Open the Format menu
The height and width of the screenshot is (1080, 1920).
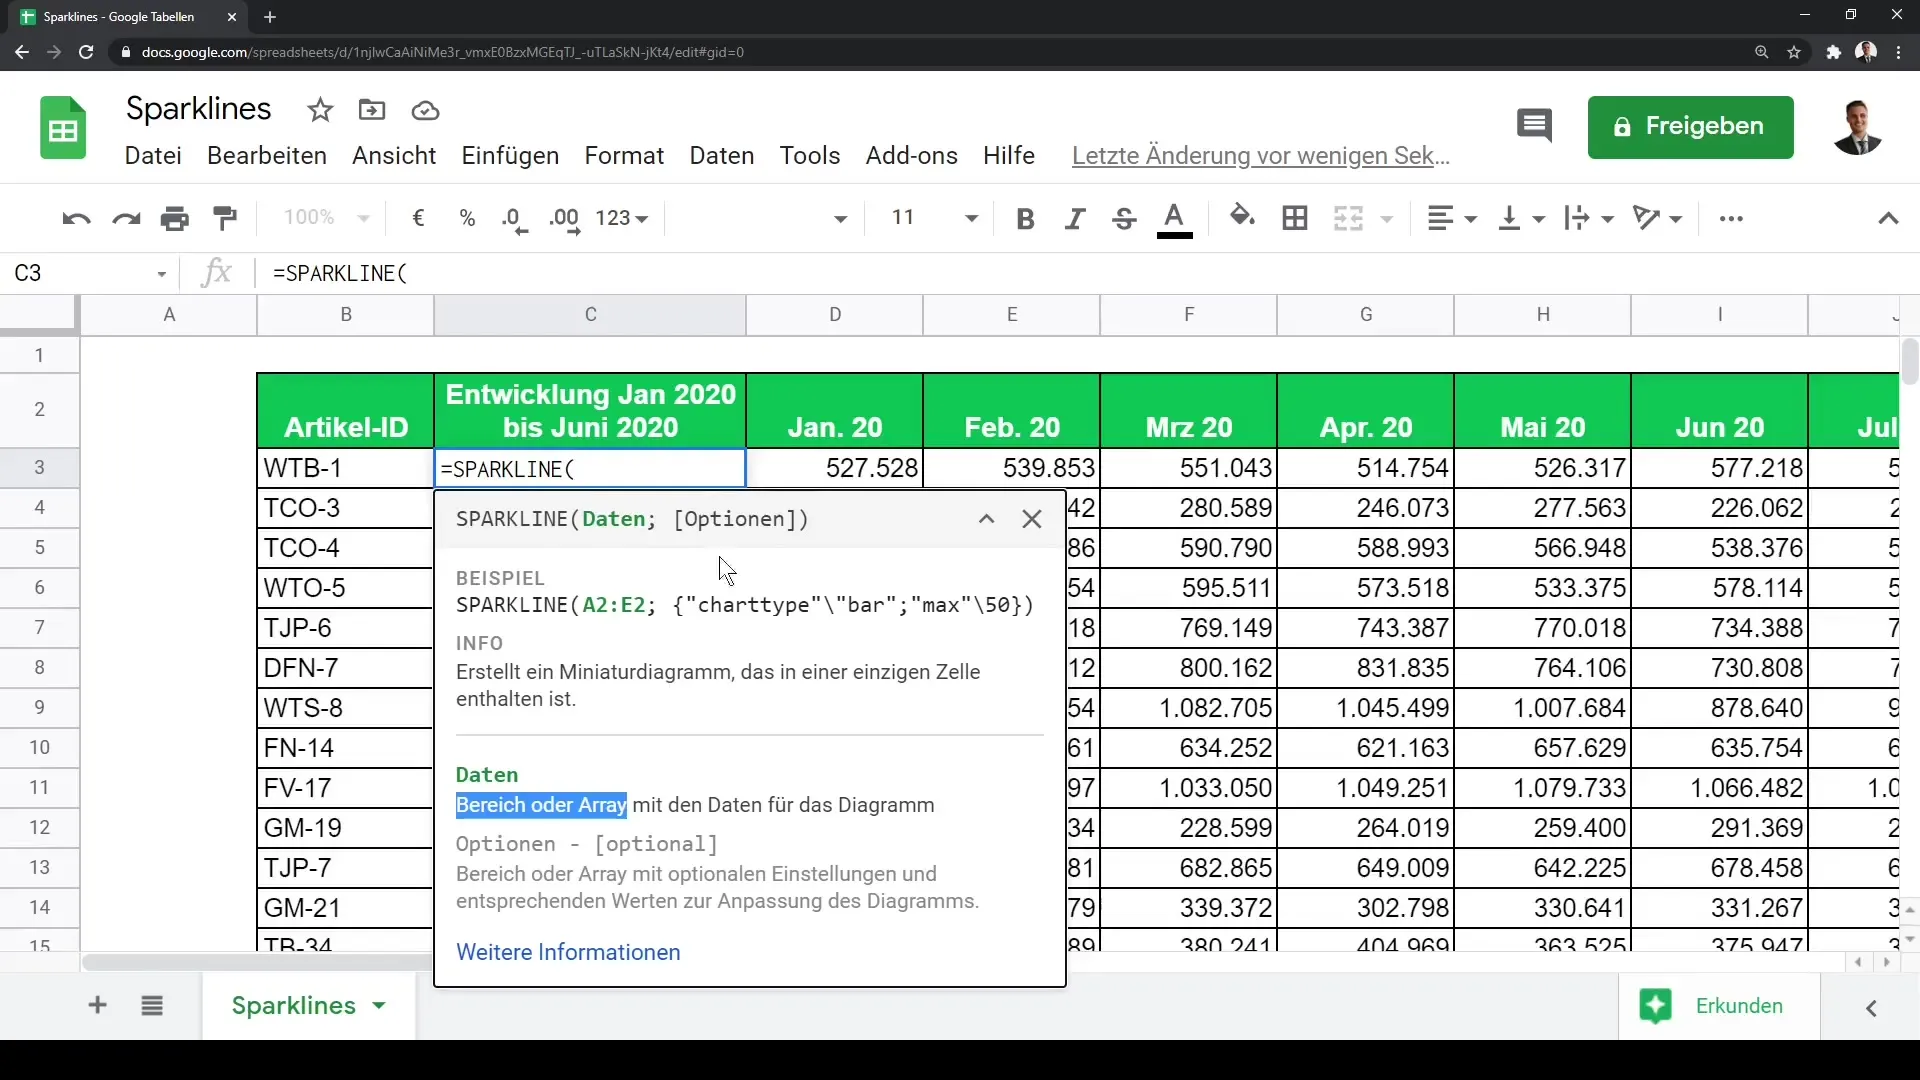click(624, 156)
